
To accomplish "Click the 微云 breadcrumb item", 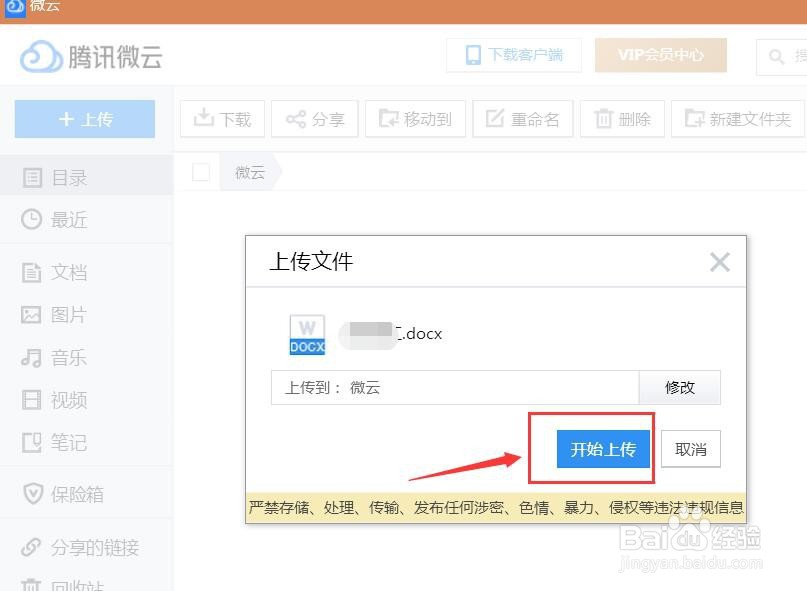I will pyautogui.click(x=250, y=172).
